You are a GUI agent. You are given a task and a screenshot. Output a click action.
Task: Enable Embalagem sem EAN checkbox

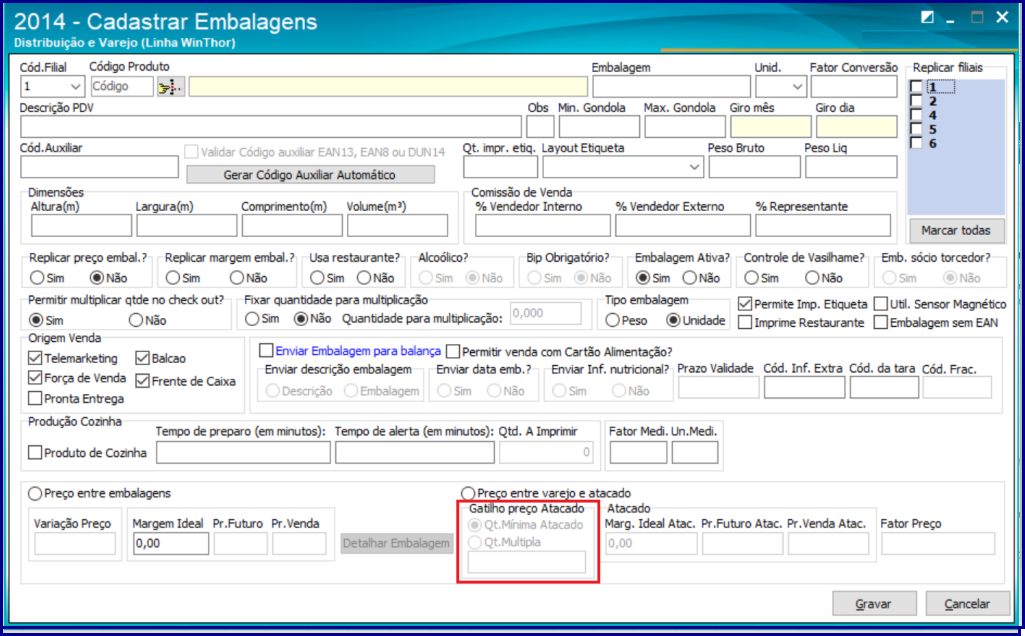pos(881,322)
